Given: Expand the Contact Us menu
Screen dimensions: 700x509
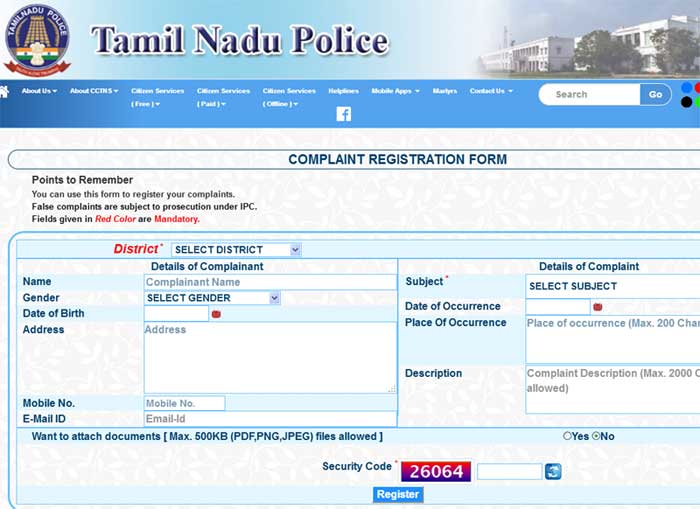Looking at the screenshot, I should click(491, 91).
